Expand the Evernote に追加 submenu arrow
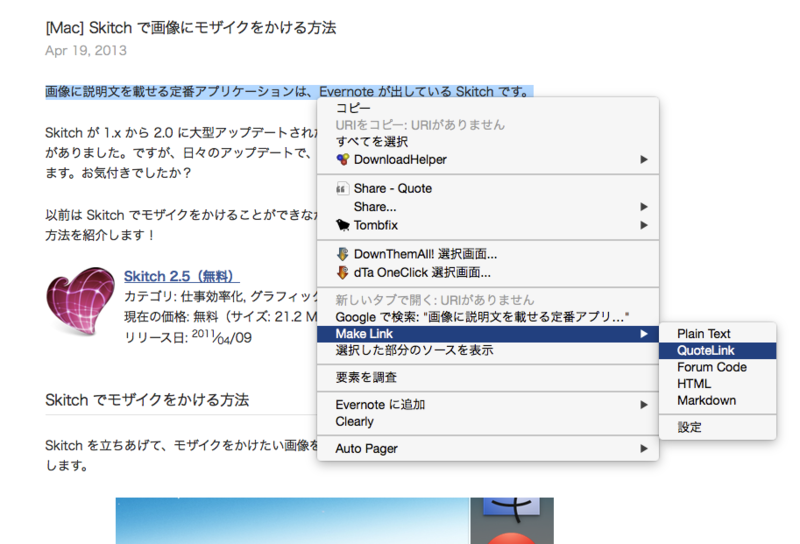 click(644, 405)
